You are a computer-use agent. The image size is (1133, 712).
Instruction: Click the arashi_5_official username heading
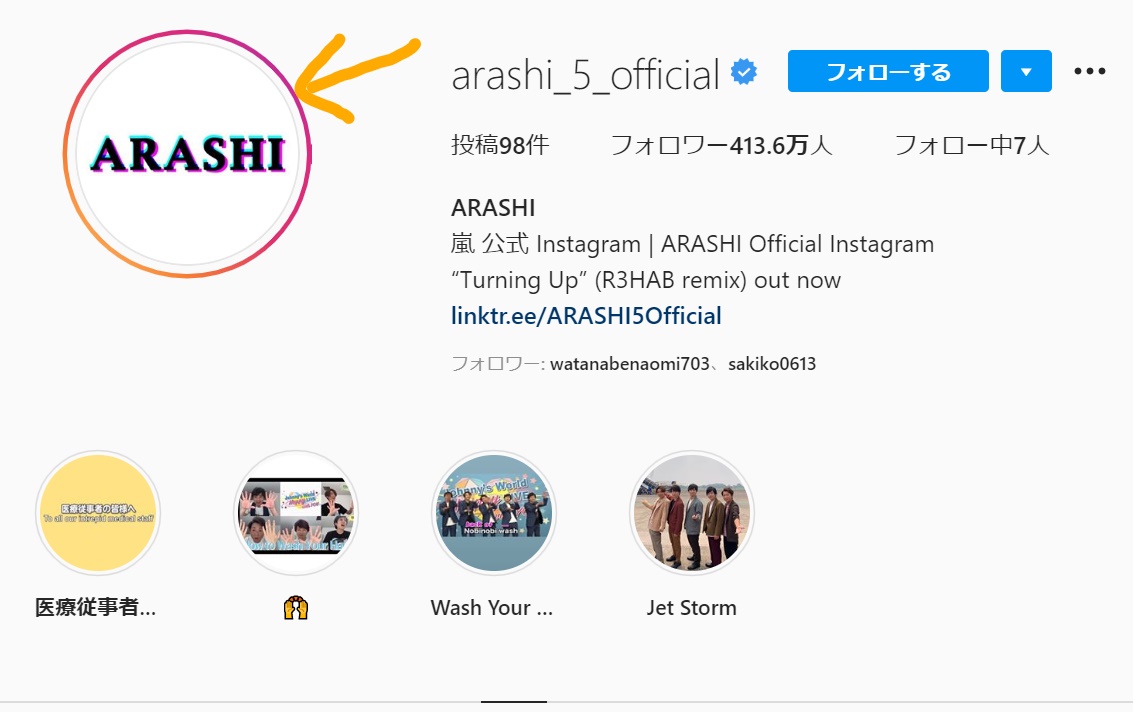[x=585, y=75]
